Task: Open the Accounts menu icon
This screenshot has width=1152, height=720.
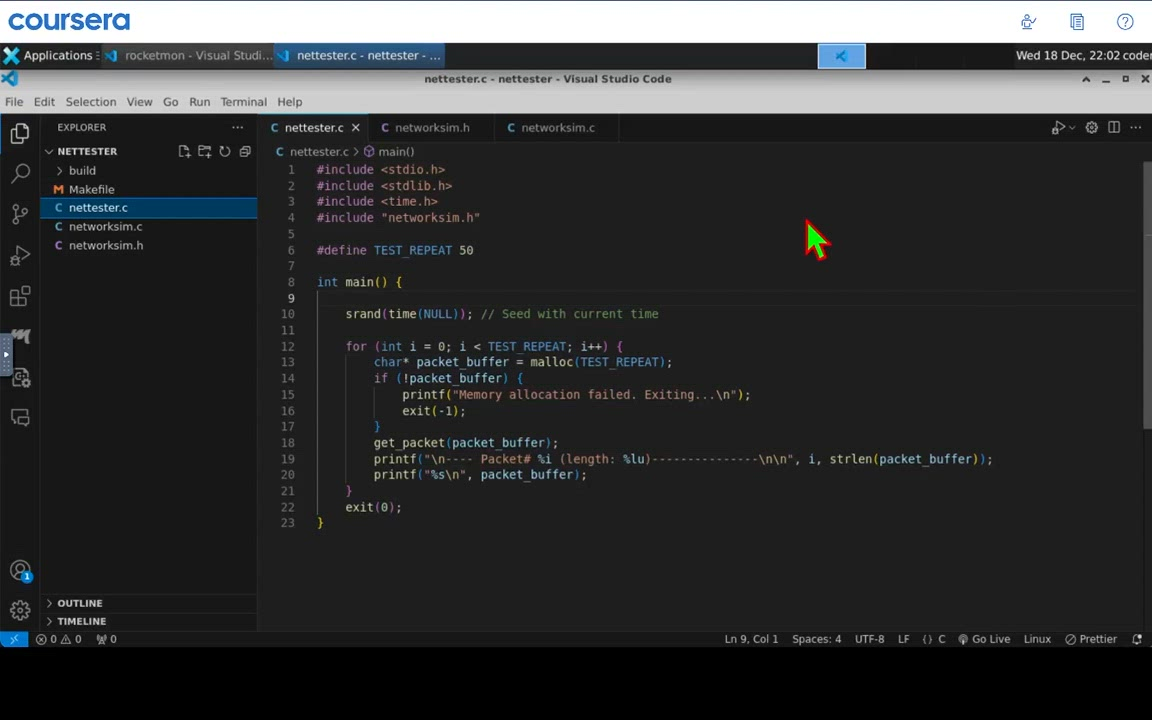Action: [x=20, y=570]
